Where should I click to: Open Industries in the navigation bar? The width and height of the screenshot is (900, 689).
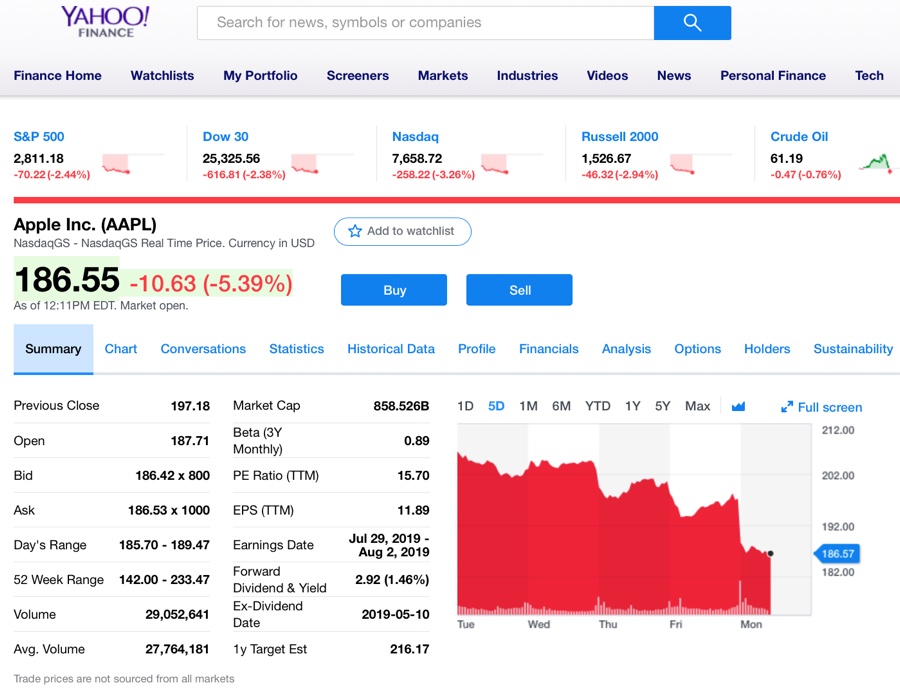point(527,76)
